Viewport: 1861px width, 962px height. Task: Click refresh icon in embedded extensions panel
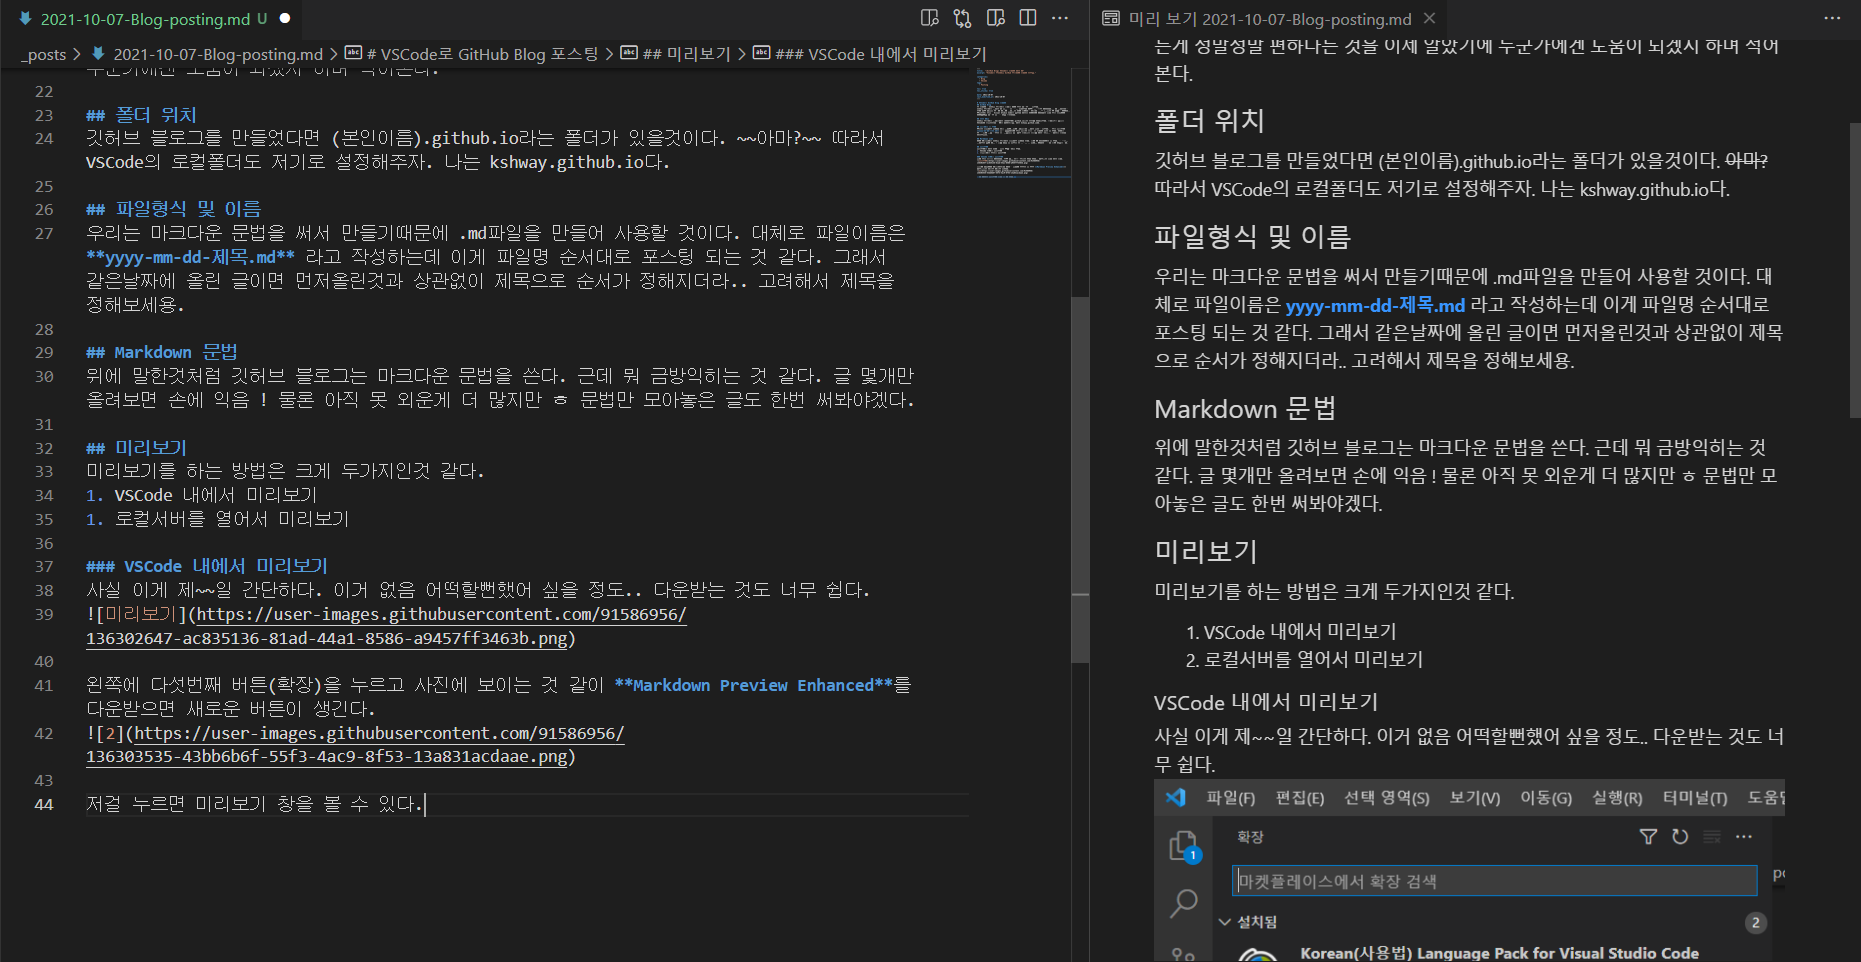click(x=1680, y=837)
